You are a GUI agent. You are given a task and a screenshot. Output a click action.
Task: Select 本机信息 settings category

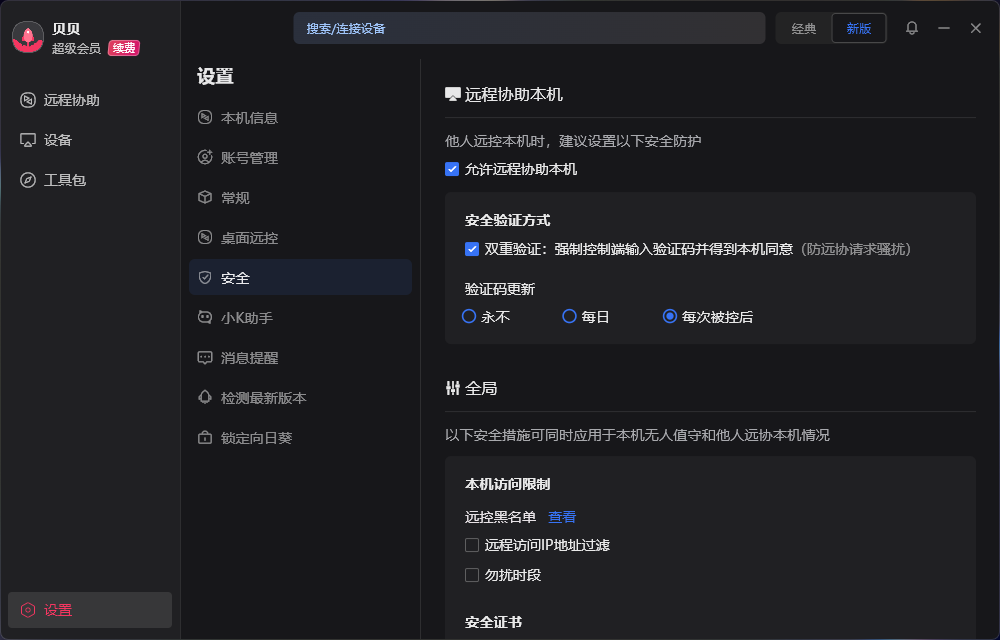pyautogui.click(x=249, y=118)
